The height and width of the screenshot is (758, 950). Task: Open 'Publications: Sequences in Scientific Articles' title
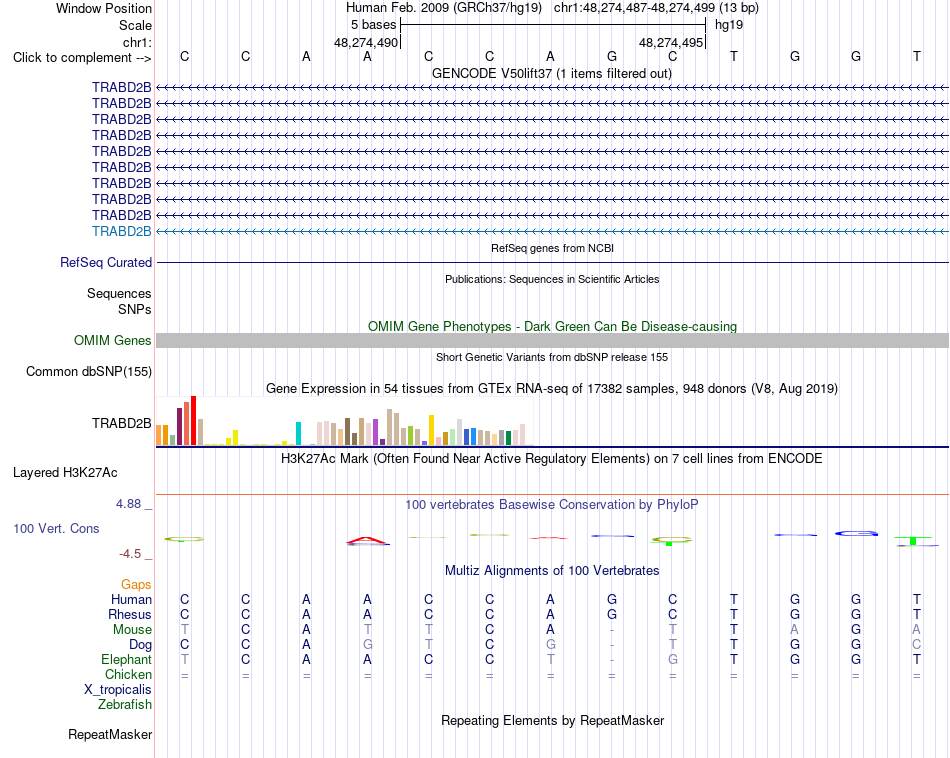click(552, 279)
